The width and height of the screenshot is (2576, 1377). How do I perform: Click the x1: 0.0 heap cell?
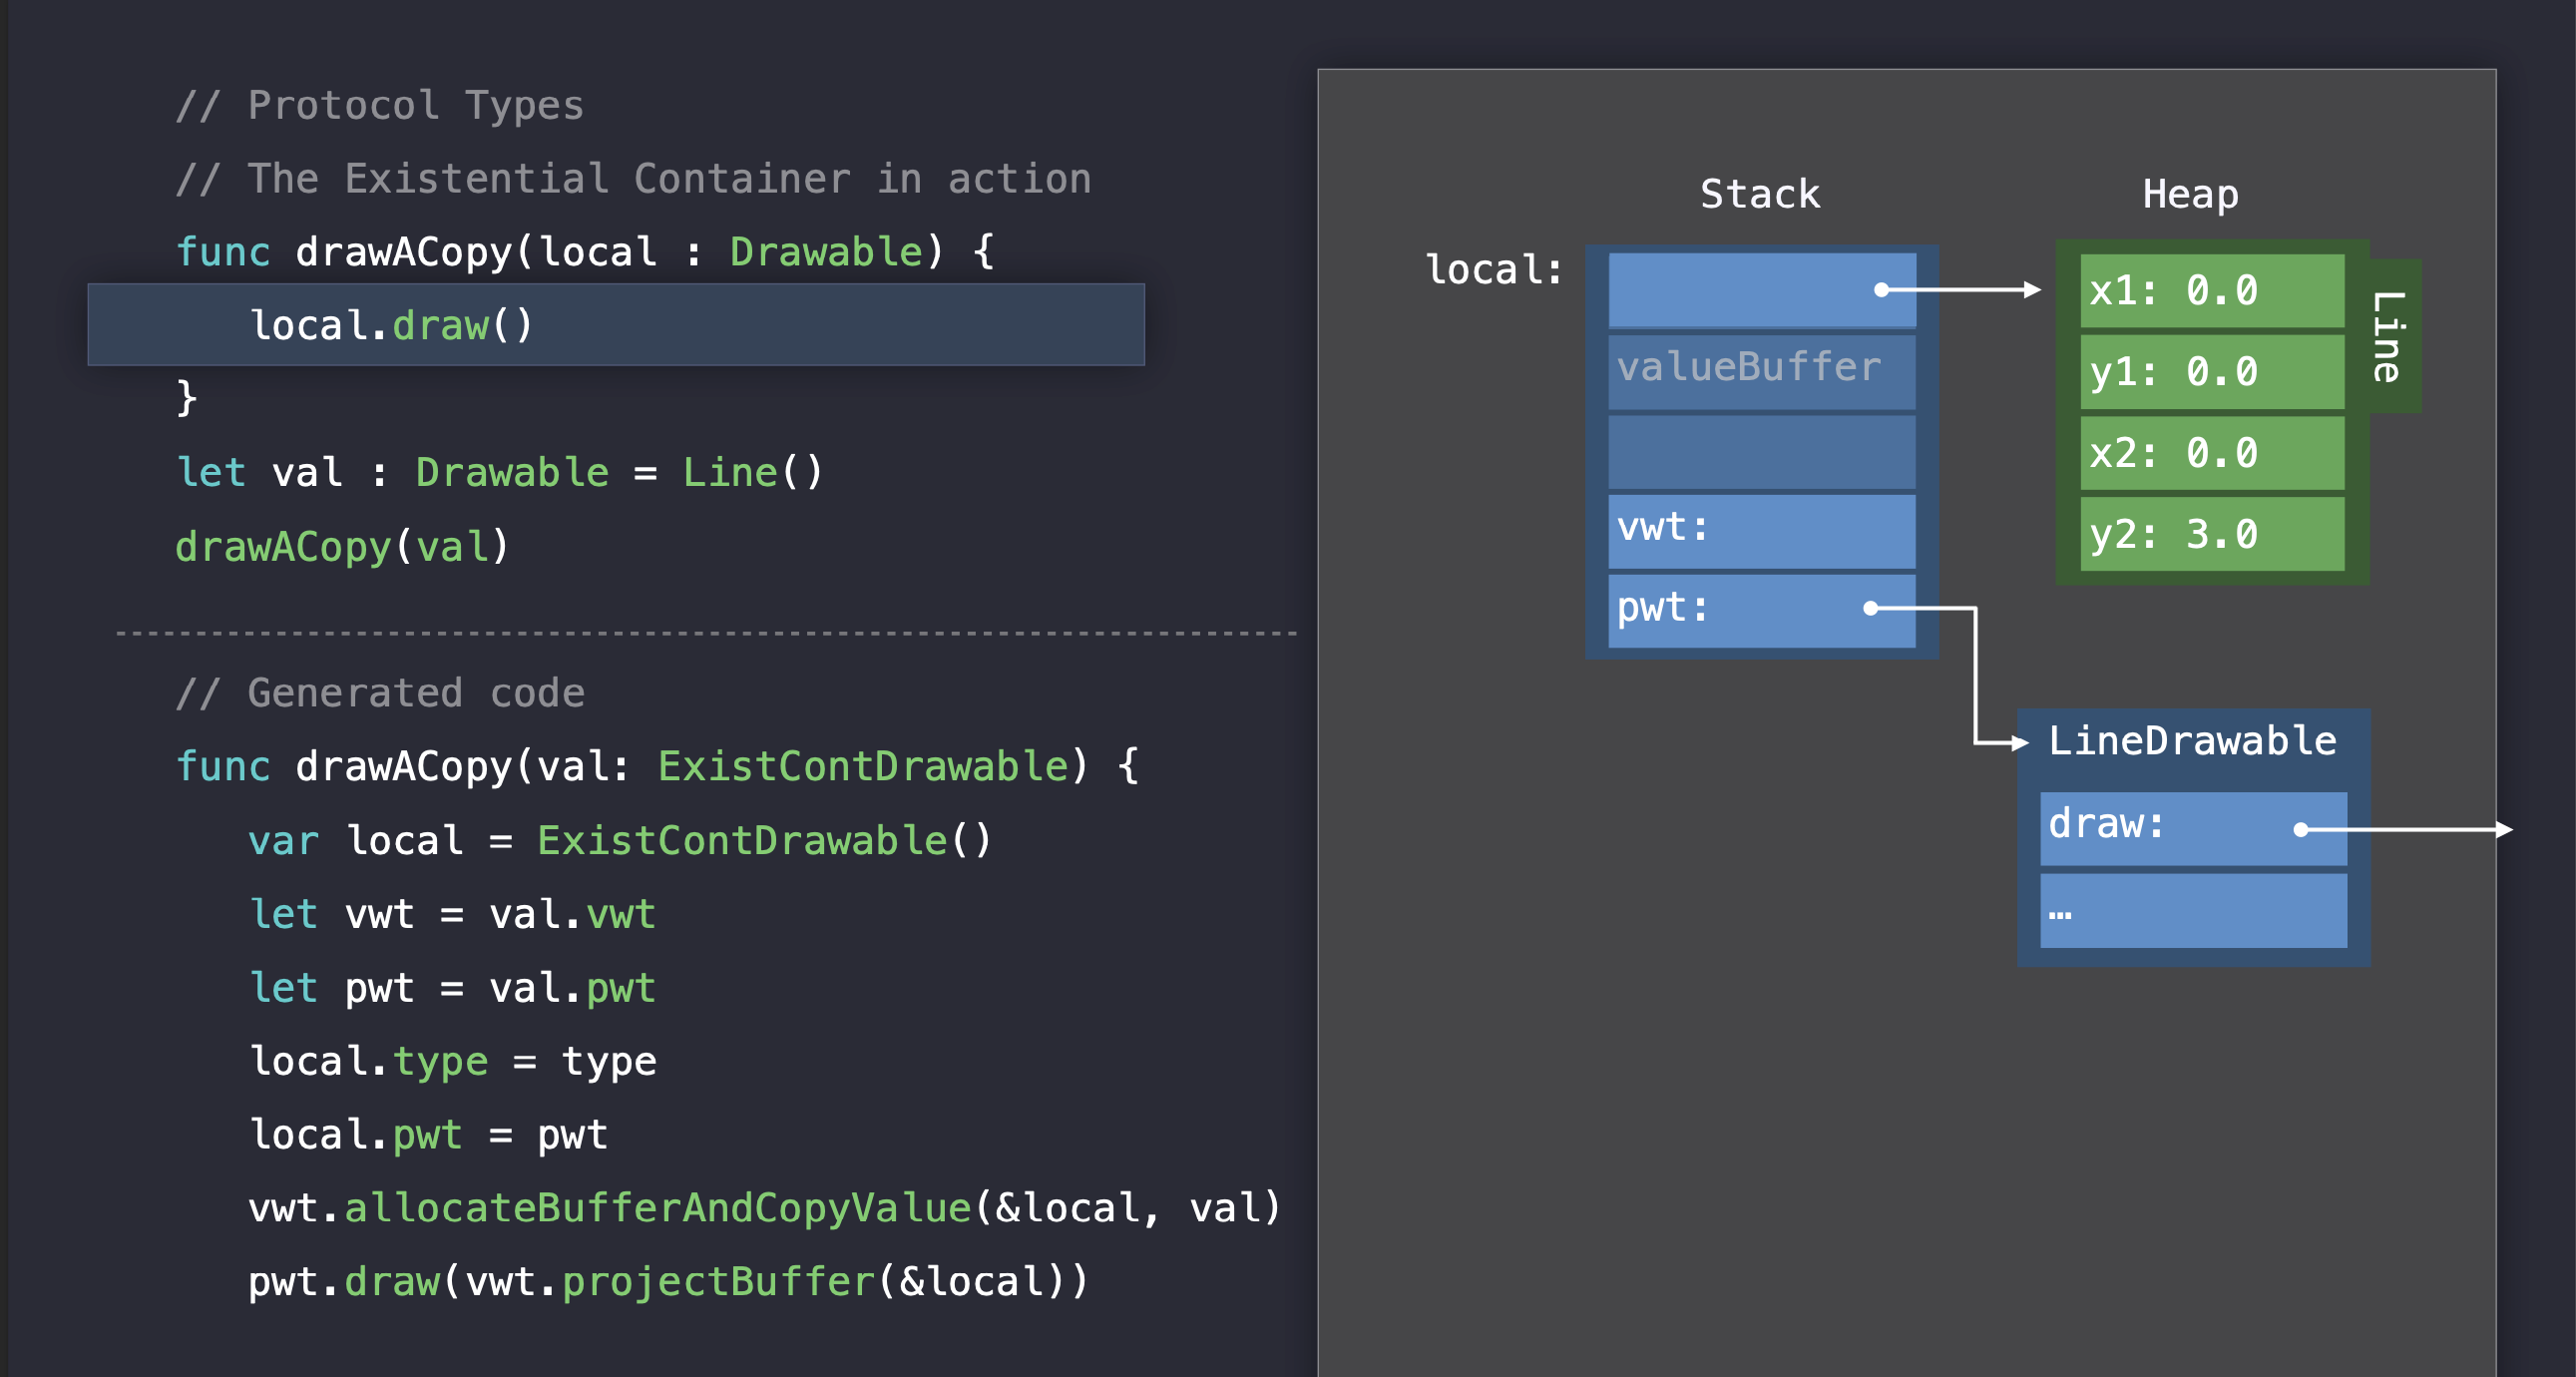(2211, 291)
